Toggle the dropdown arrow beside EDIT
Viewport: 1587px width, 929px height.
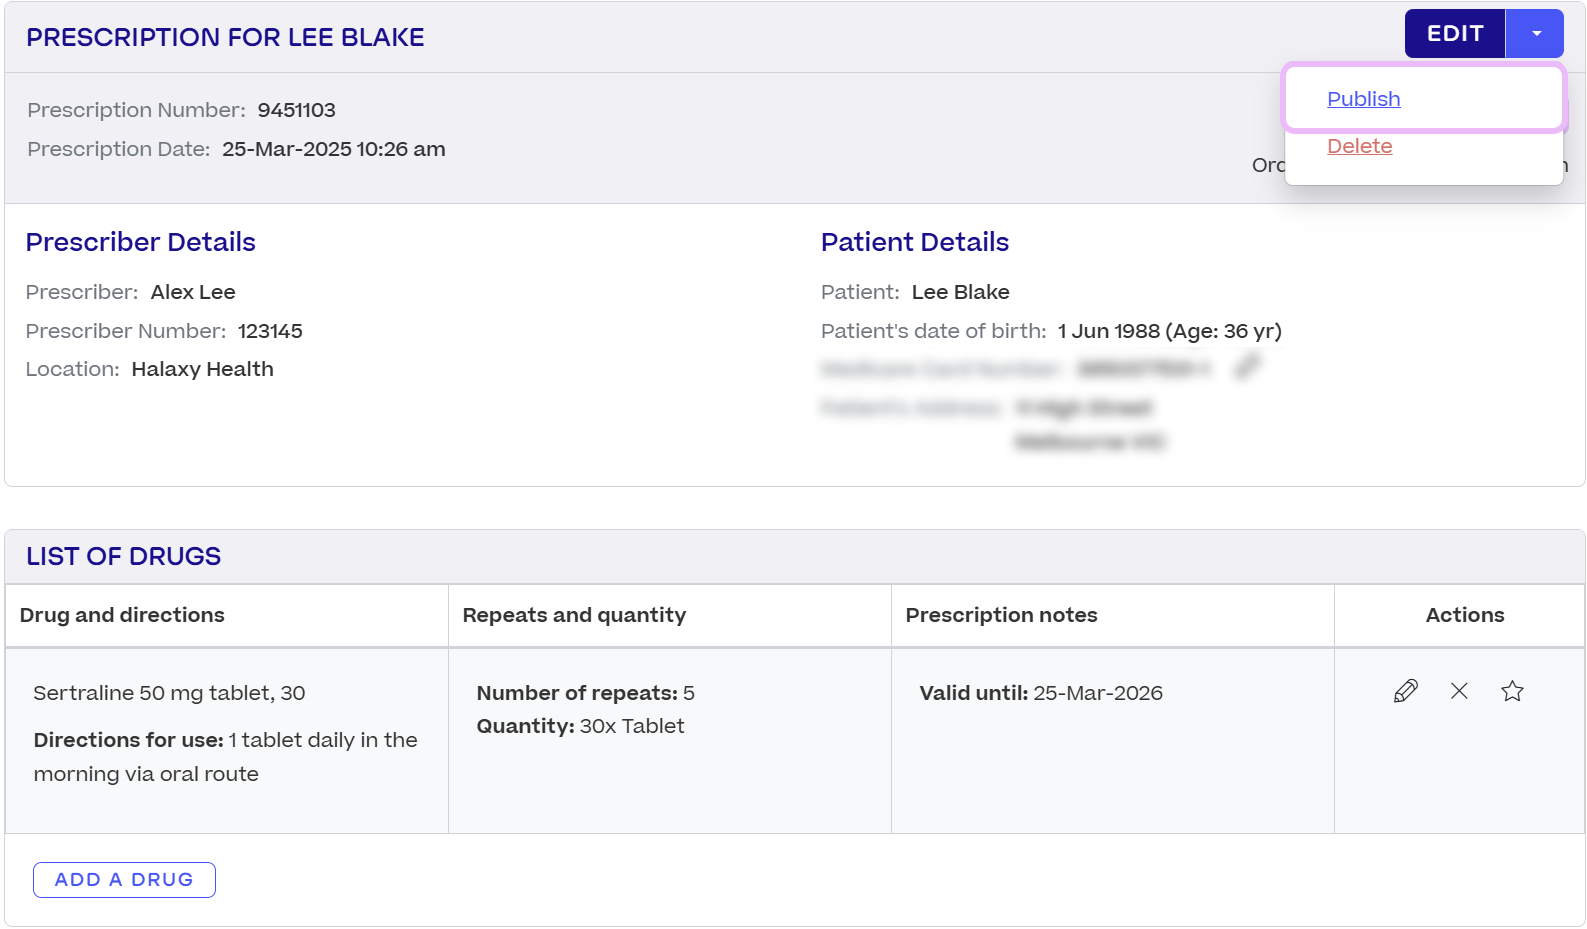1535,34
